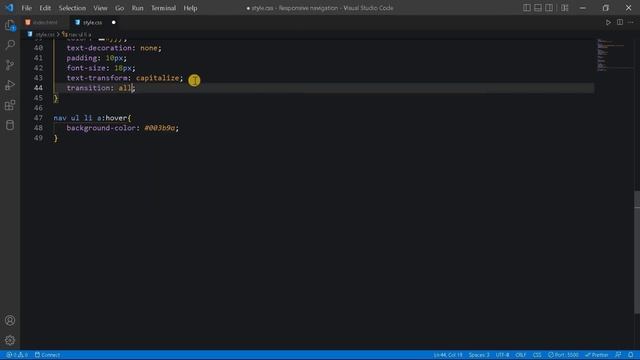640x360 pixels.
Task: Click the text 'text-transform: capitalize;'
Action: pos(125,78)
